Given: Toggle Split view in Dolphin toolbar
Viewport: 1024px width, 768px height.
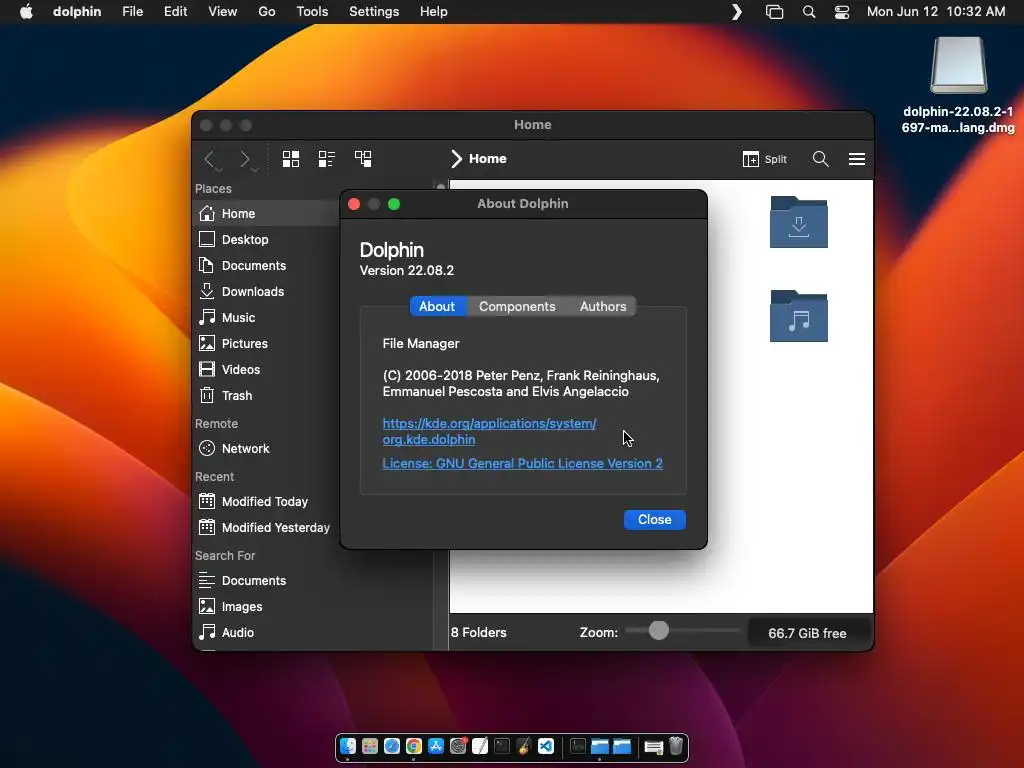Looking at the screenshot, I should (x=765, y=159).
